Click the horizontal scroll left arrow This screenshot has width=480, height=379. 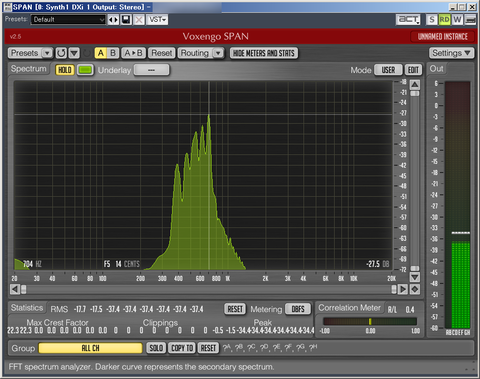pos(15,289)
